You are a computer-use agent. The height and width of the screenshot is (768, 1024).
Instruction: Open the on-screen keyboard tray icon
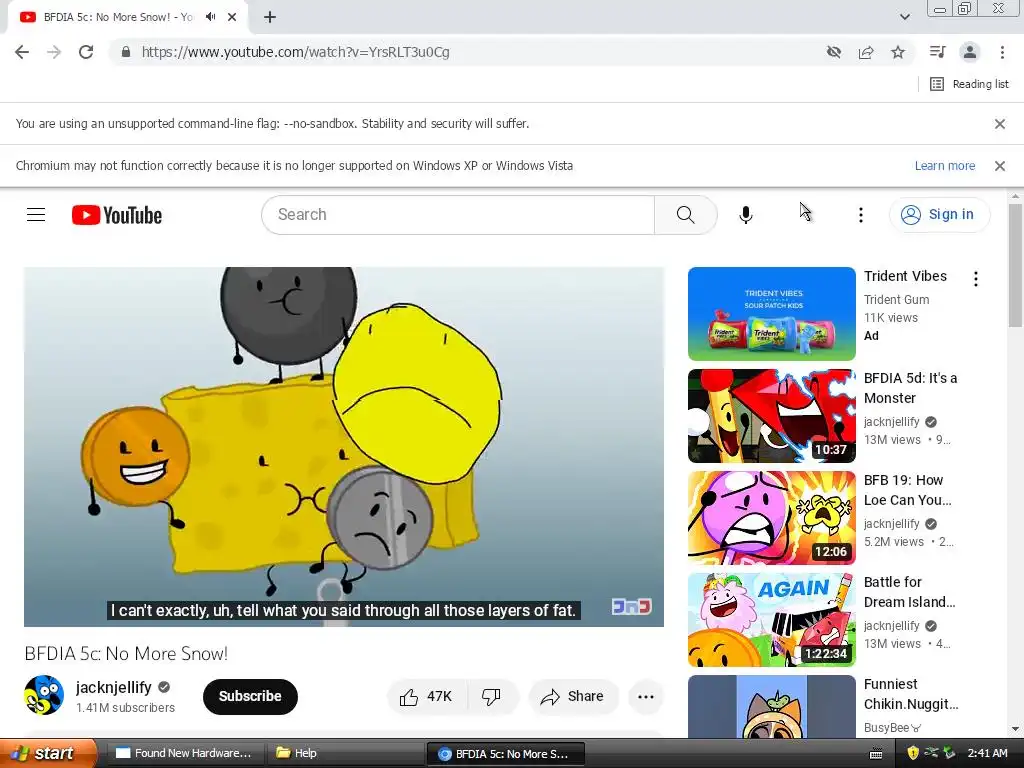click(876, 754)
